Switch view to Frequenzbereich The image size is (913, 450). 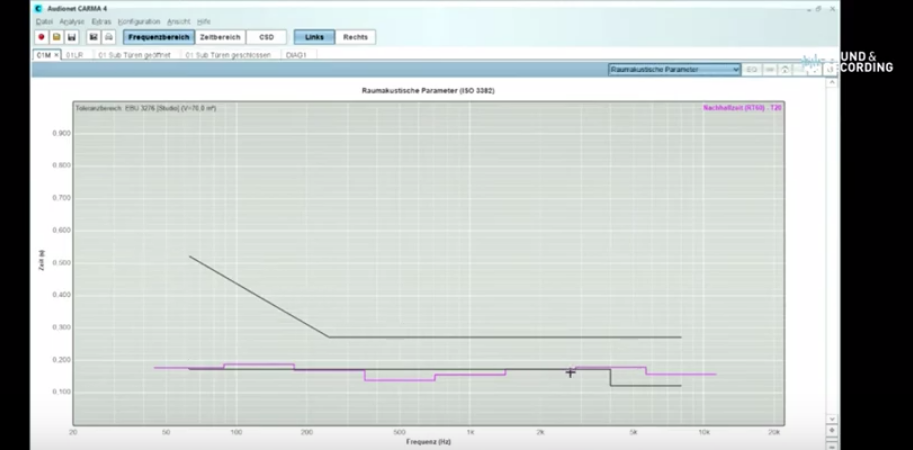point(158,37)
